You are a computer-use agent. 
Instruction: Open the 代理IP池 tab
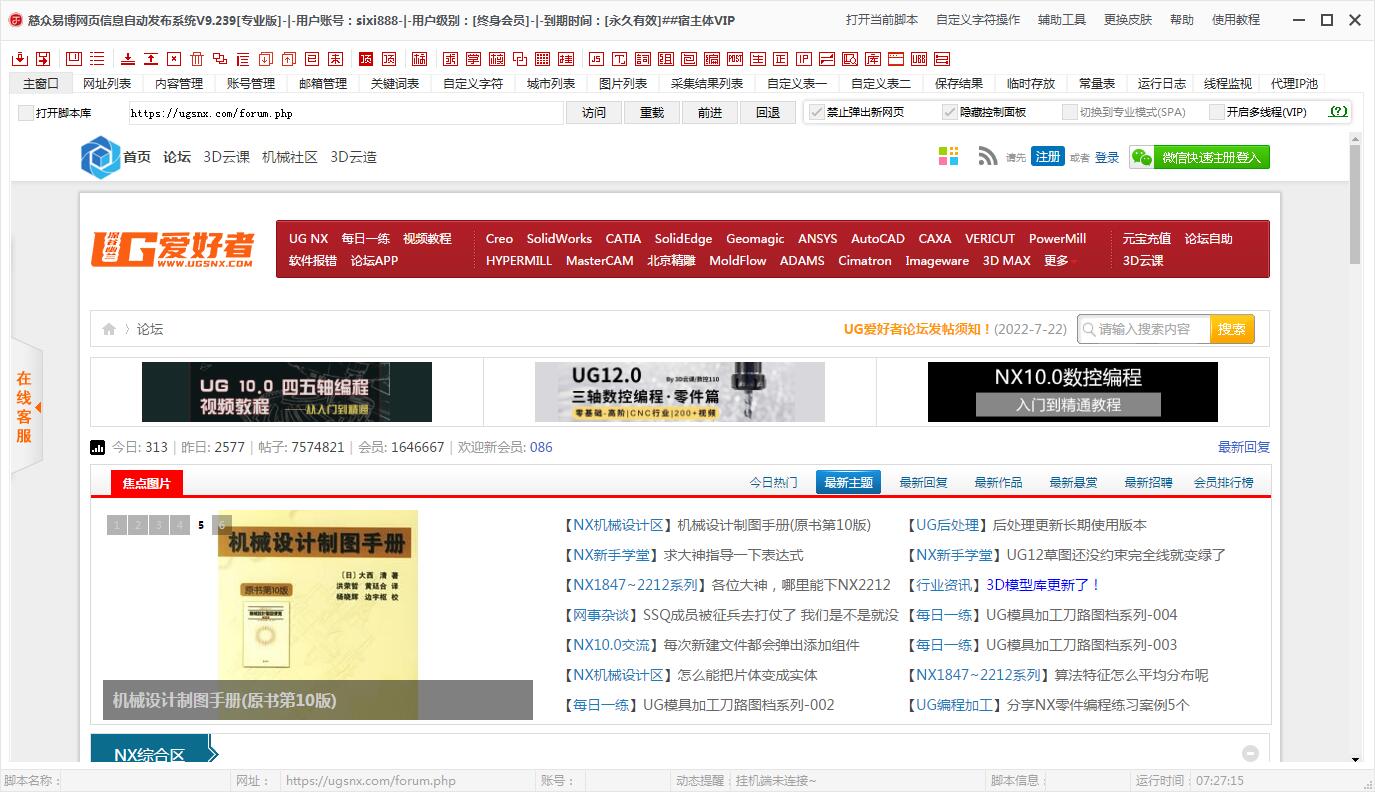1294,84
